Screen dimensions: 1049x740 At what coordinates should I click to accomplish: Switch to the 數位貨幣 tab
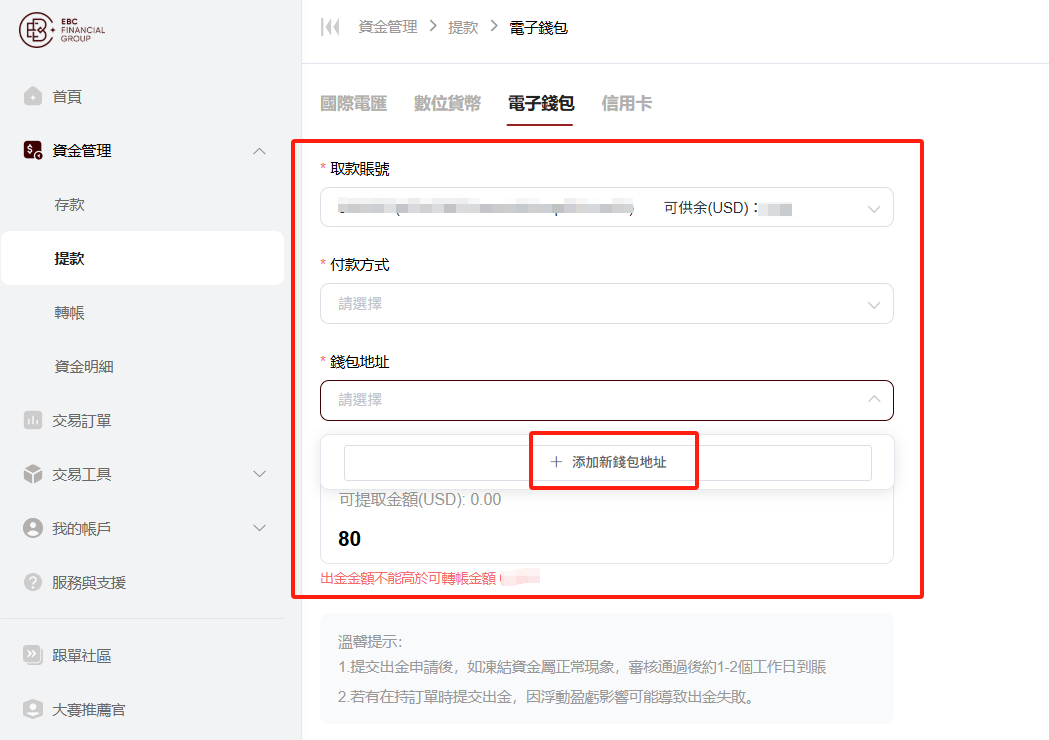(447, 103)
